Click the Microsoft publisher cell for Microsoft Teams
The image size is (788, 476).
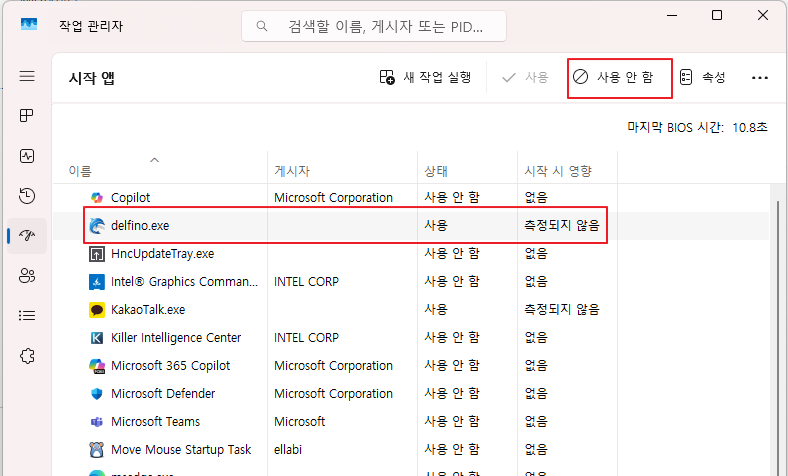300,422
